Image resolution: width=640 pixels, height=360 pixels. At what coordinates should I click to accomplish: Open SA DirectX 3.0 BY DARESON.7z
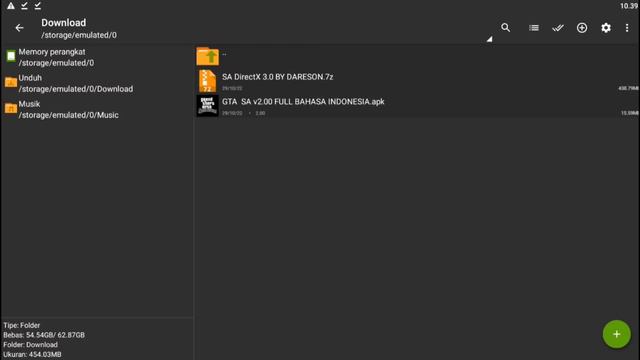click(x=417, y=81)
